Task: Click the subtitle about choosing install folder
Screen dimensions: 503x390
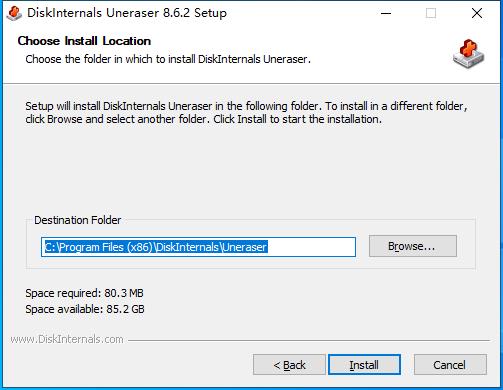Action: 168,59
